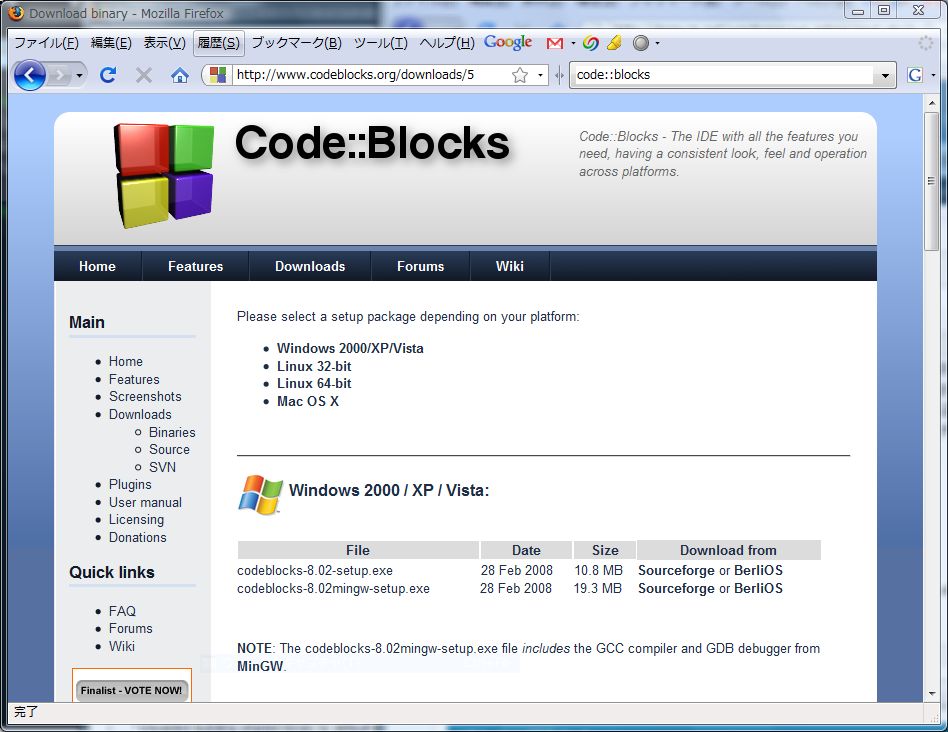This screenshot has width=948, height=732.
Task: Expand the search box dropdown arrow
Action: tap(885, 75)
